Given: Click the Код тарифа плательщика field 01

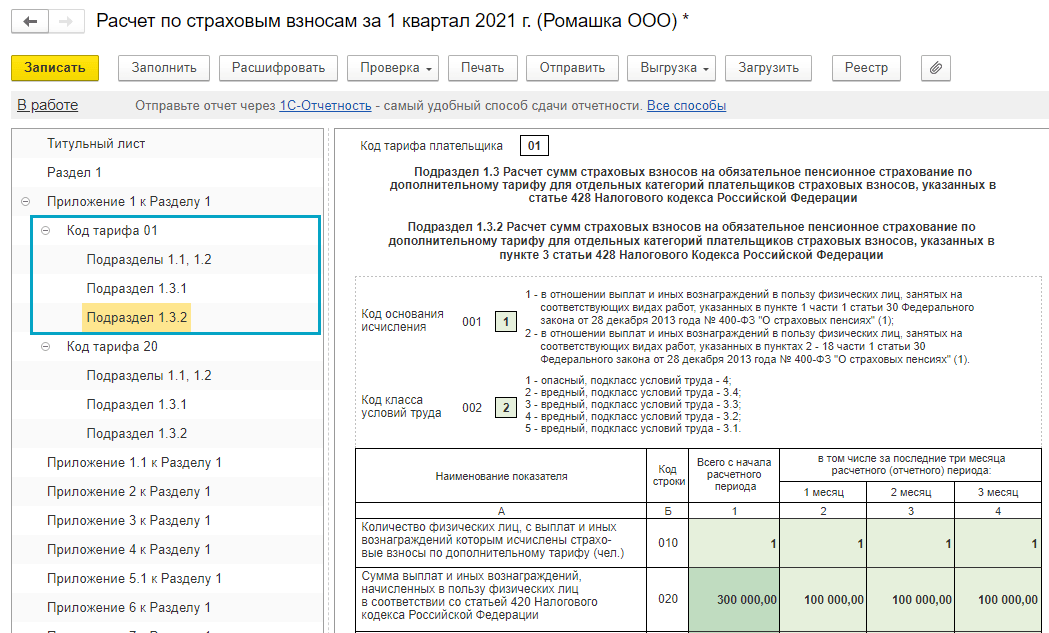Looking at the screenshot, I should [x=534, y=146].
